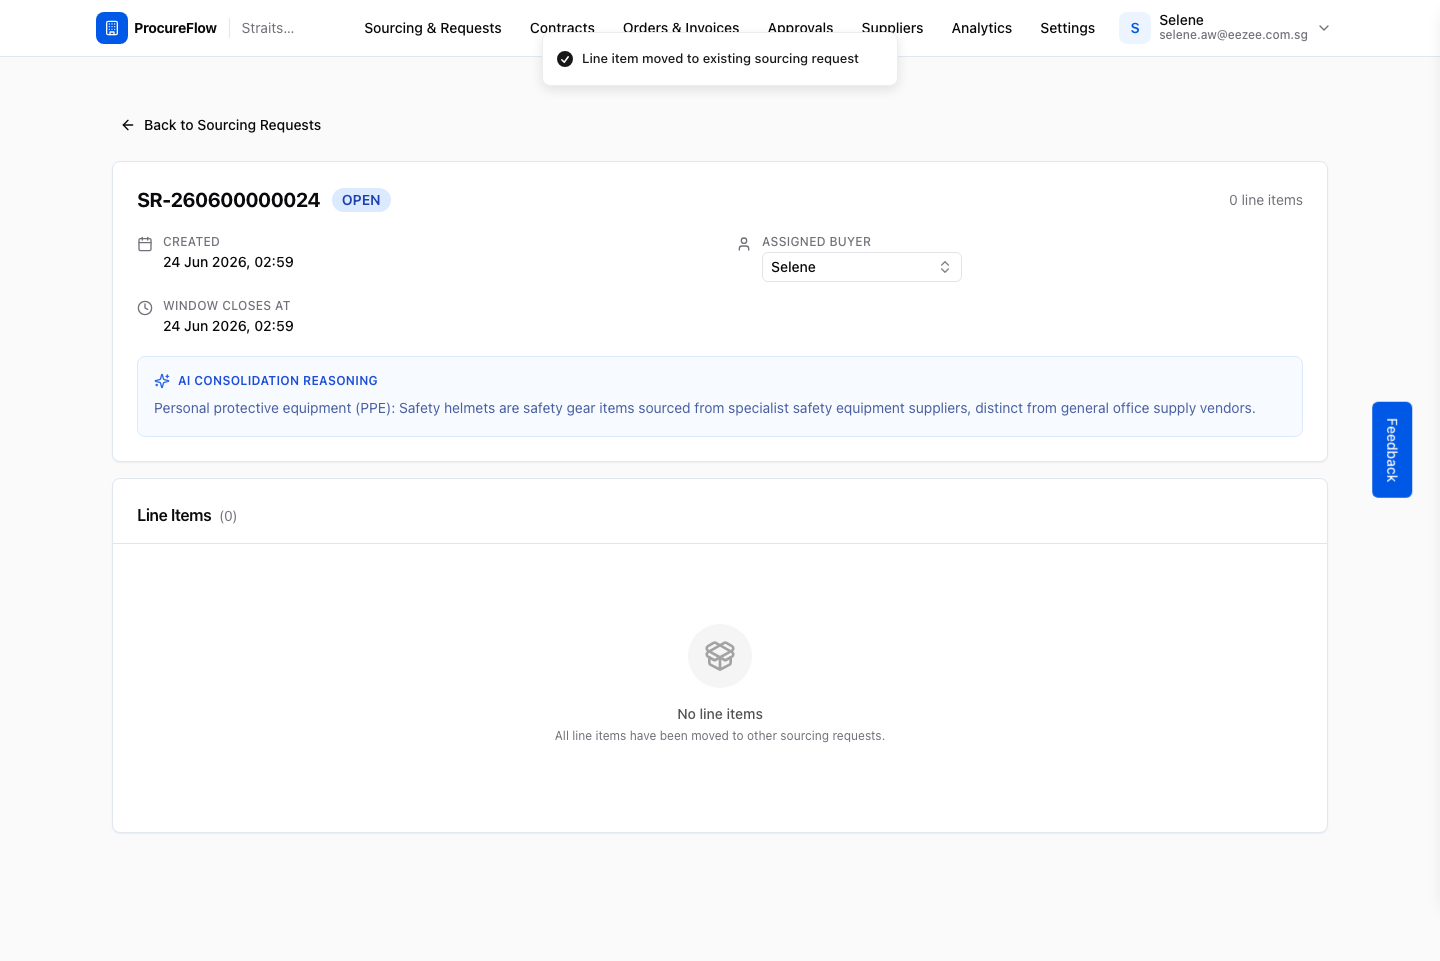Expand the user account menu chevron
This screenshot has height=961, width=1440.
[1324, 28]
